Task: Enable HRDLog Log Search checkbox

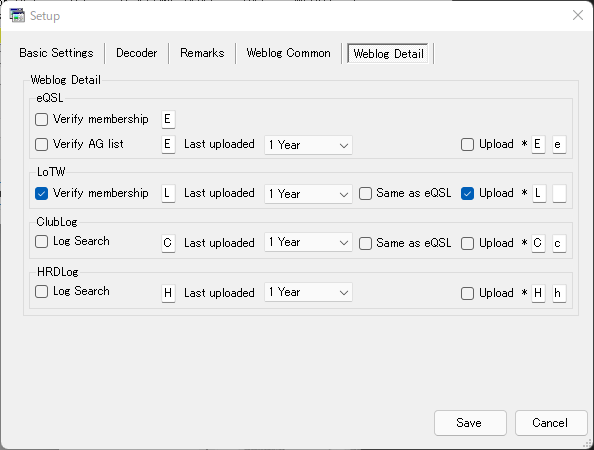Action: (x=41, y=292)
